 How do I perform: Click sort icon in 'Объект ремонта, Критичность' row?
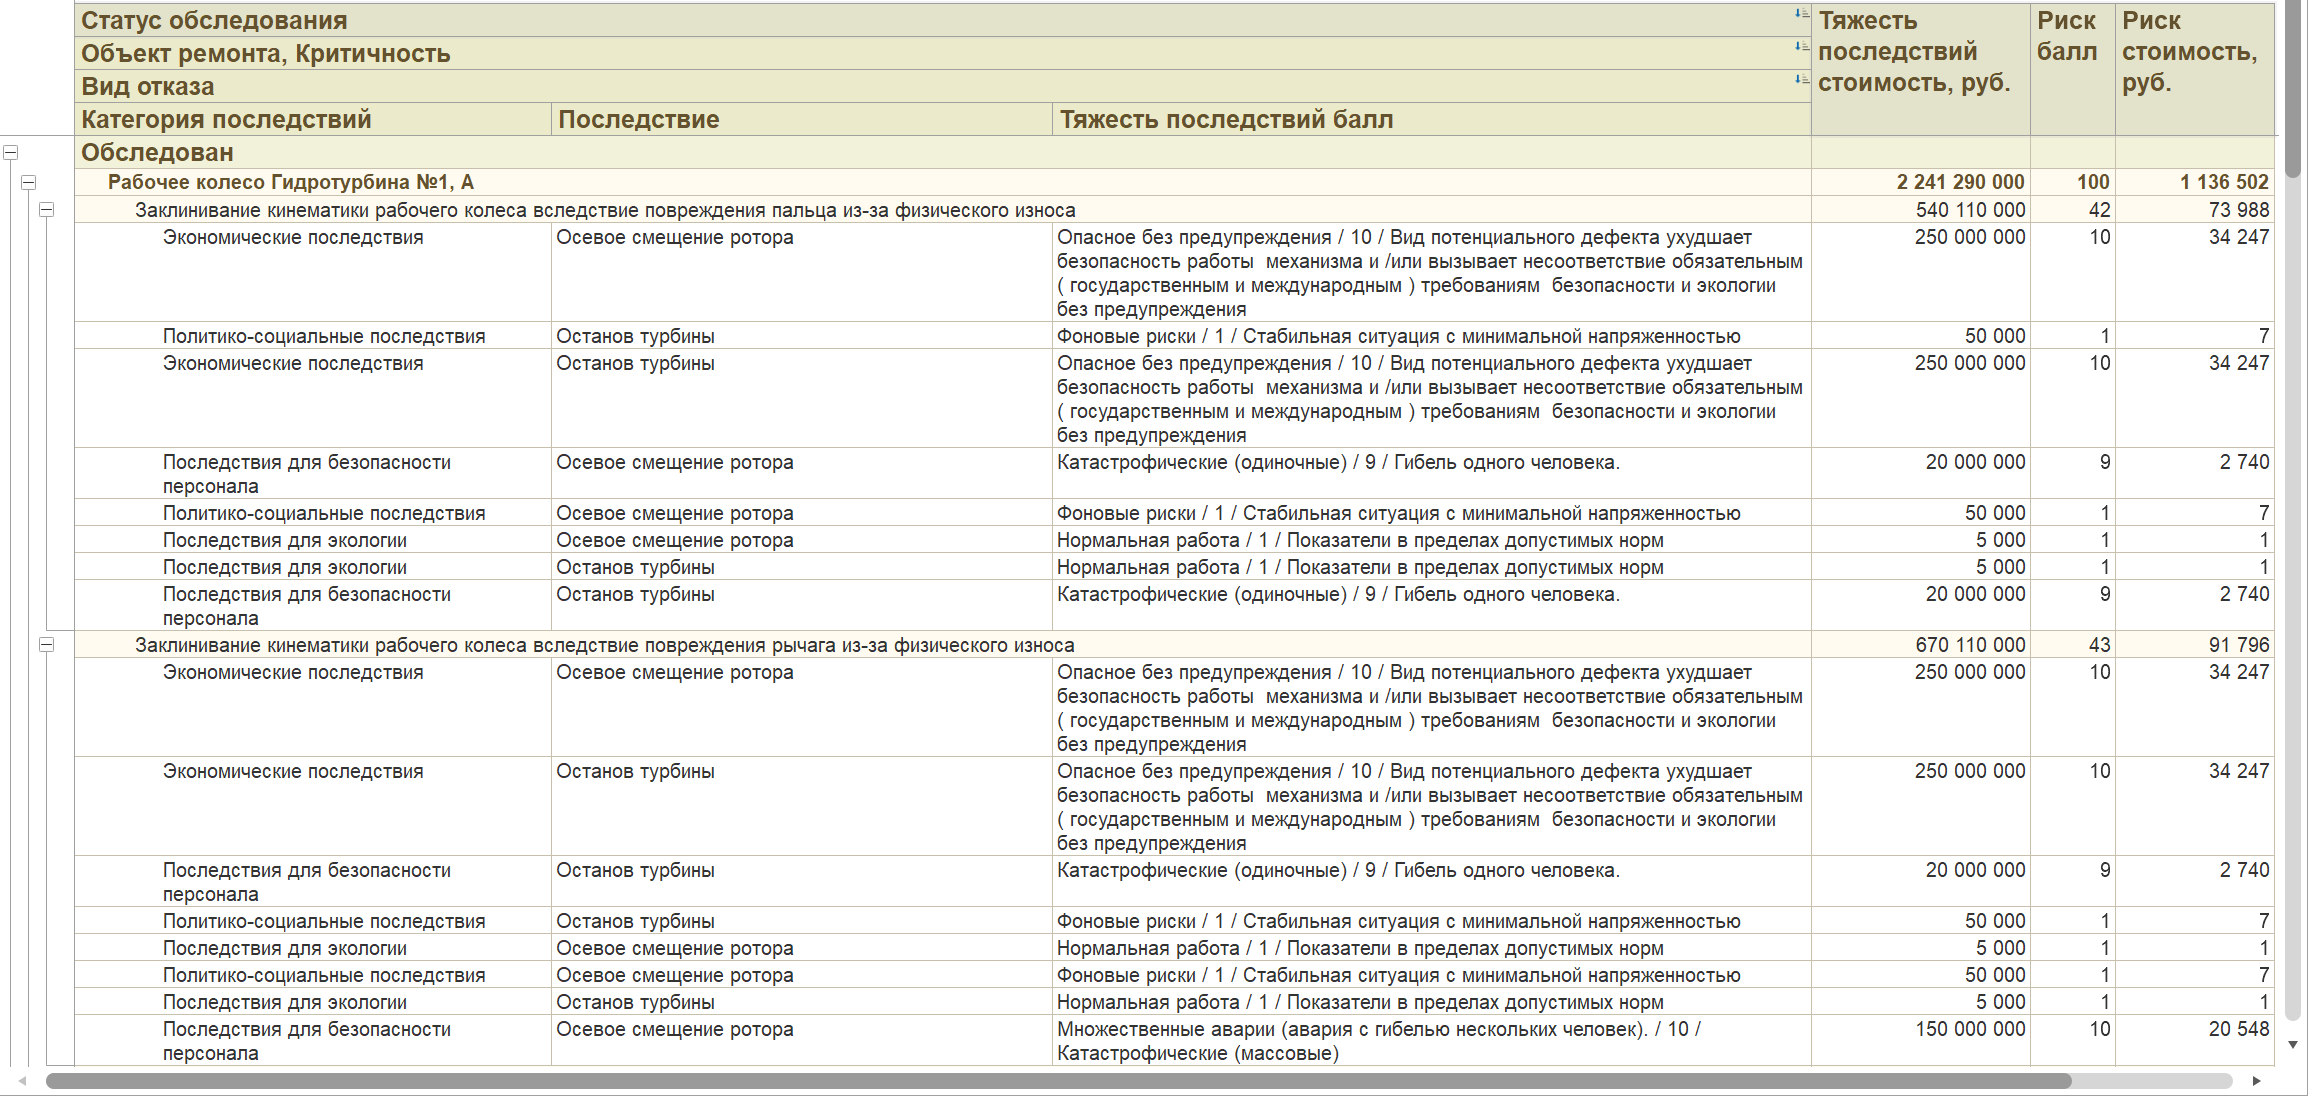click(1801, 47)
